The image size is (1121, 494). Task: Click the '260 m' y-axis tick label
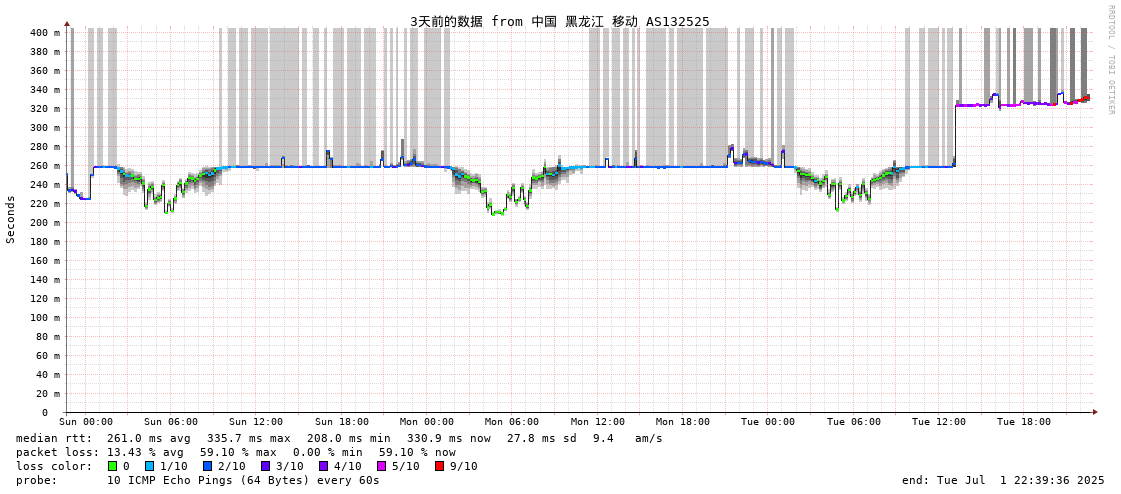point(45,165)
